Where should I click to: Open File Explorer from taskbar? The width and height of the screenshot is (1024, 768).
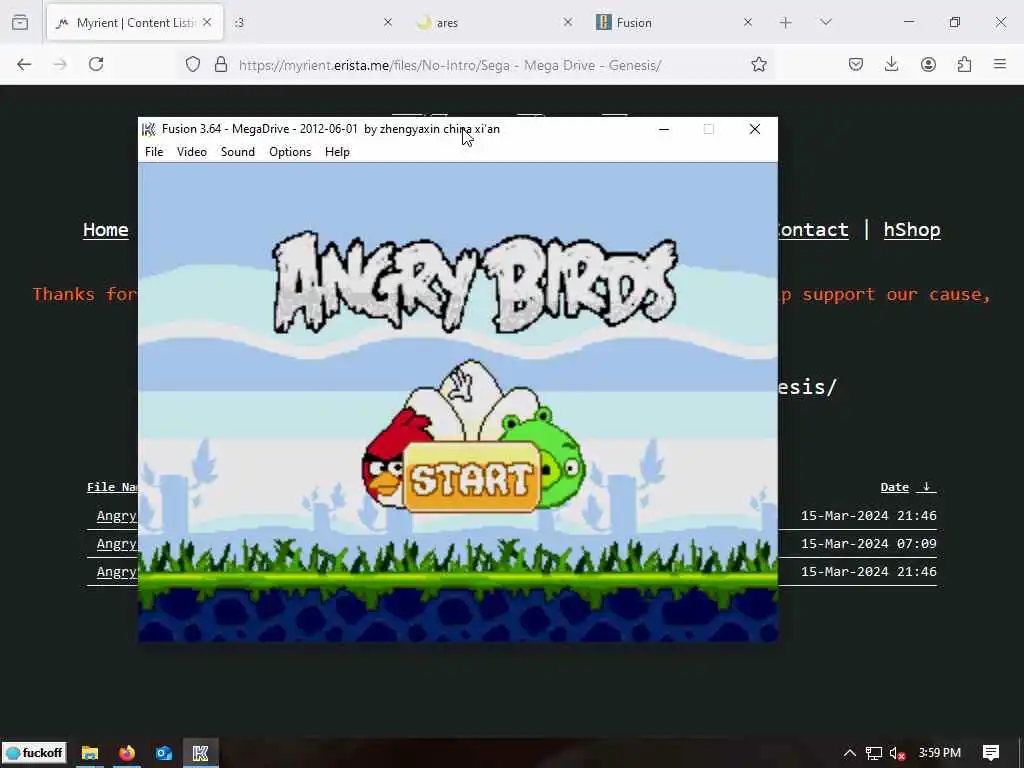pyautogui.click(x=89, y=753)
